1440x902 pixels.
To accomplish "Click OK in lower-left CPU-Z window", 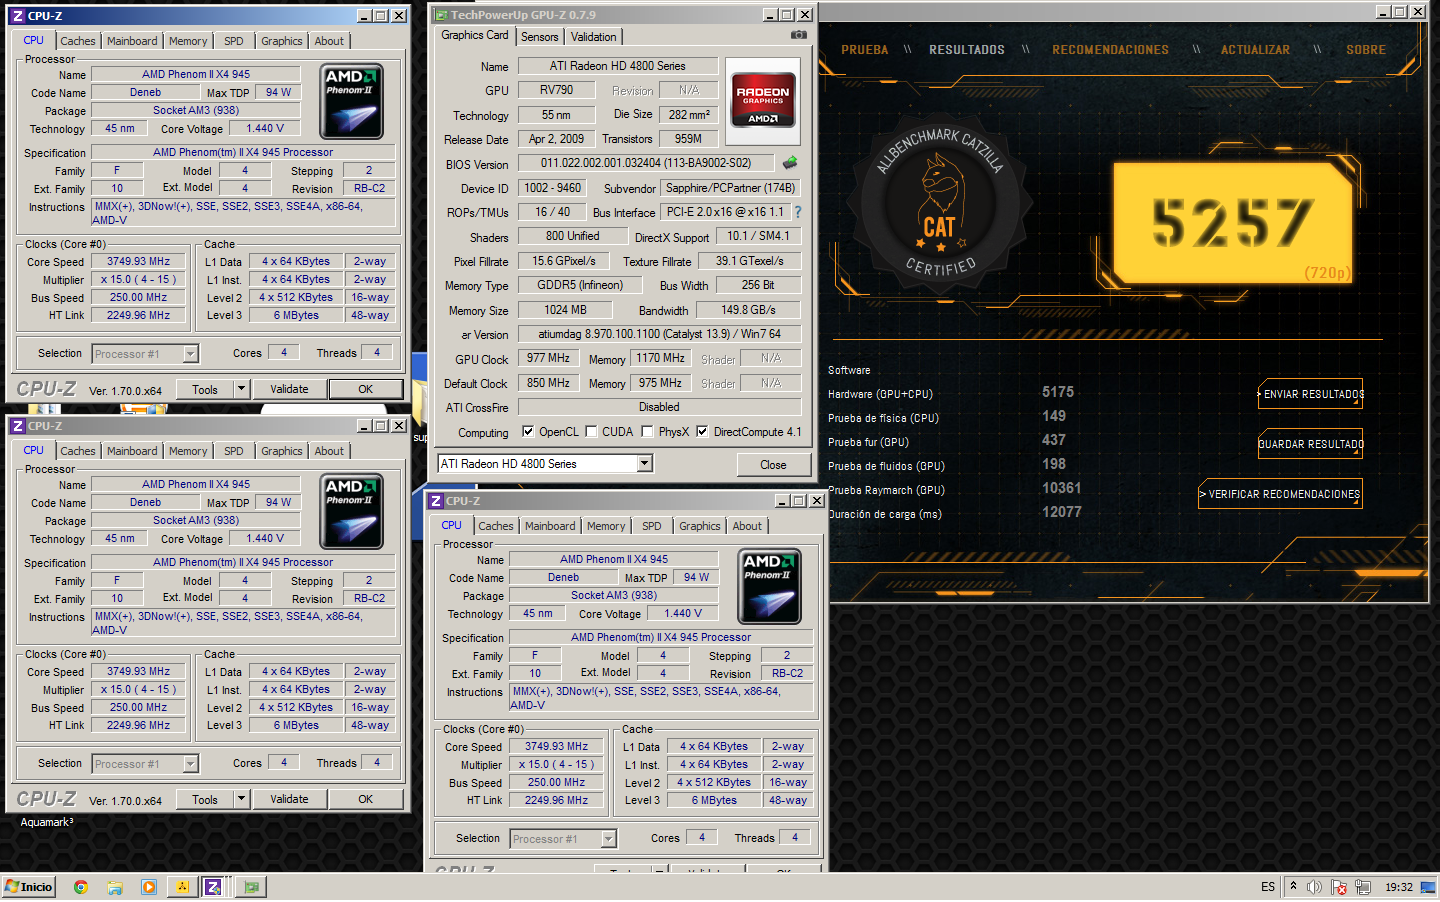I will pos(366,799).
